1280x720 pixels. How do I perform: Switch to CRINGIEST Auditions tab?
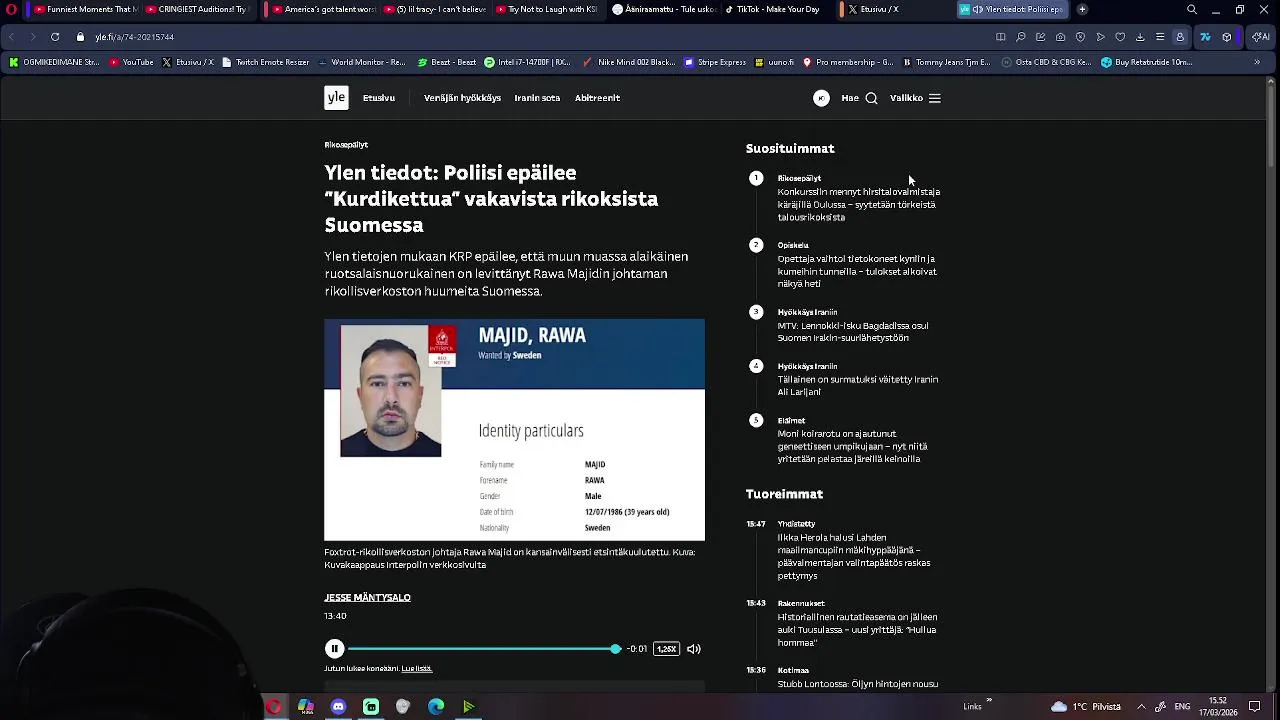click(198, 9)
